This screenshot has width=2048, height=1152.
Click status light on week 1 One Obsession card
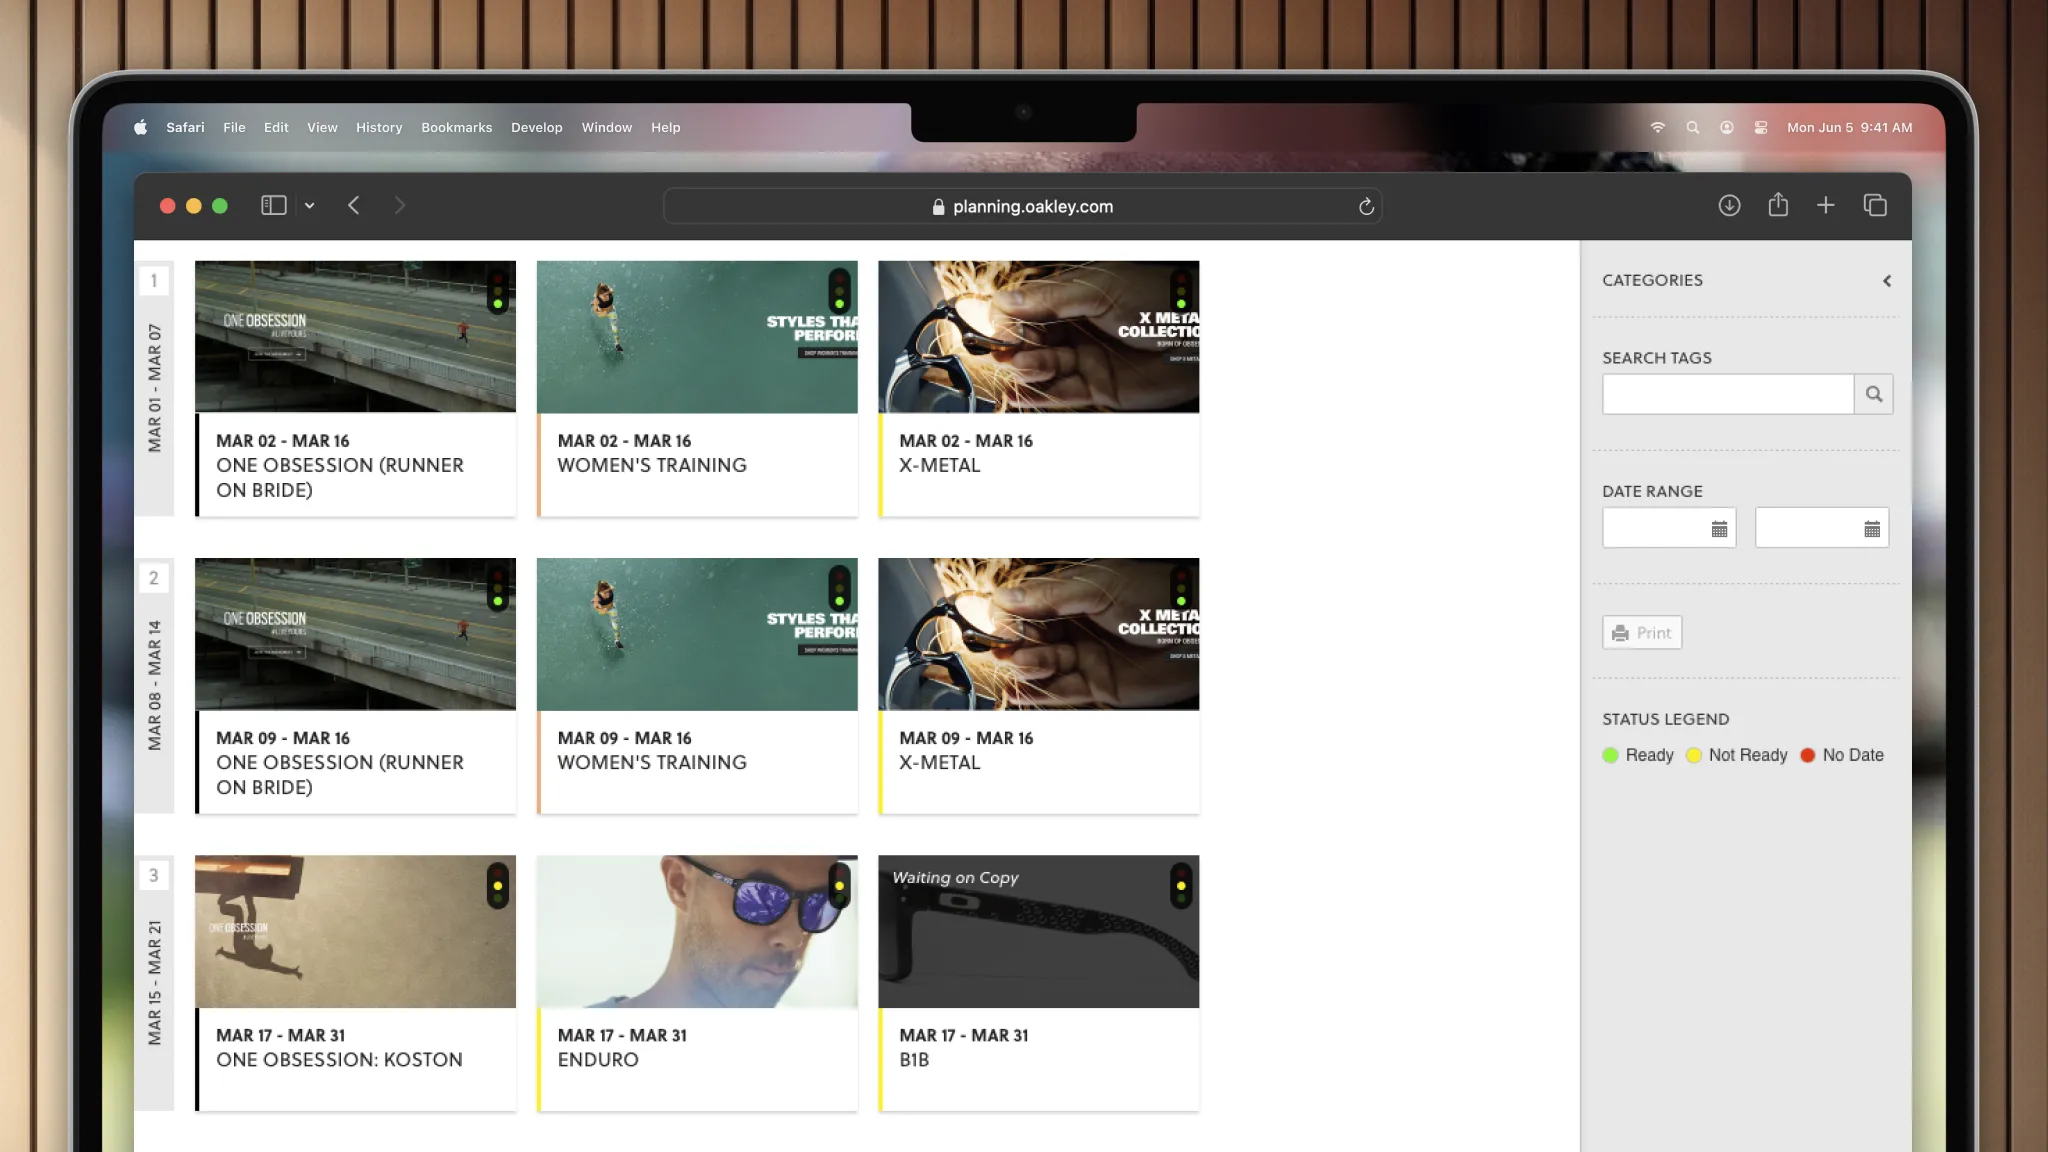coord(498,290)
